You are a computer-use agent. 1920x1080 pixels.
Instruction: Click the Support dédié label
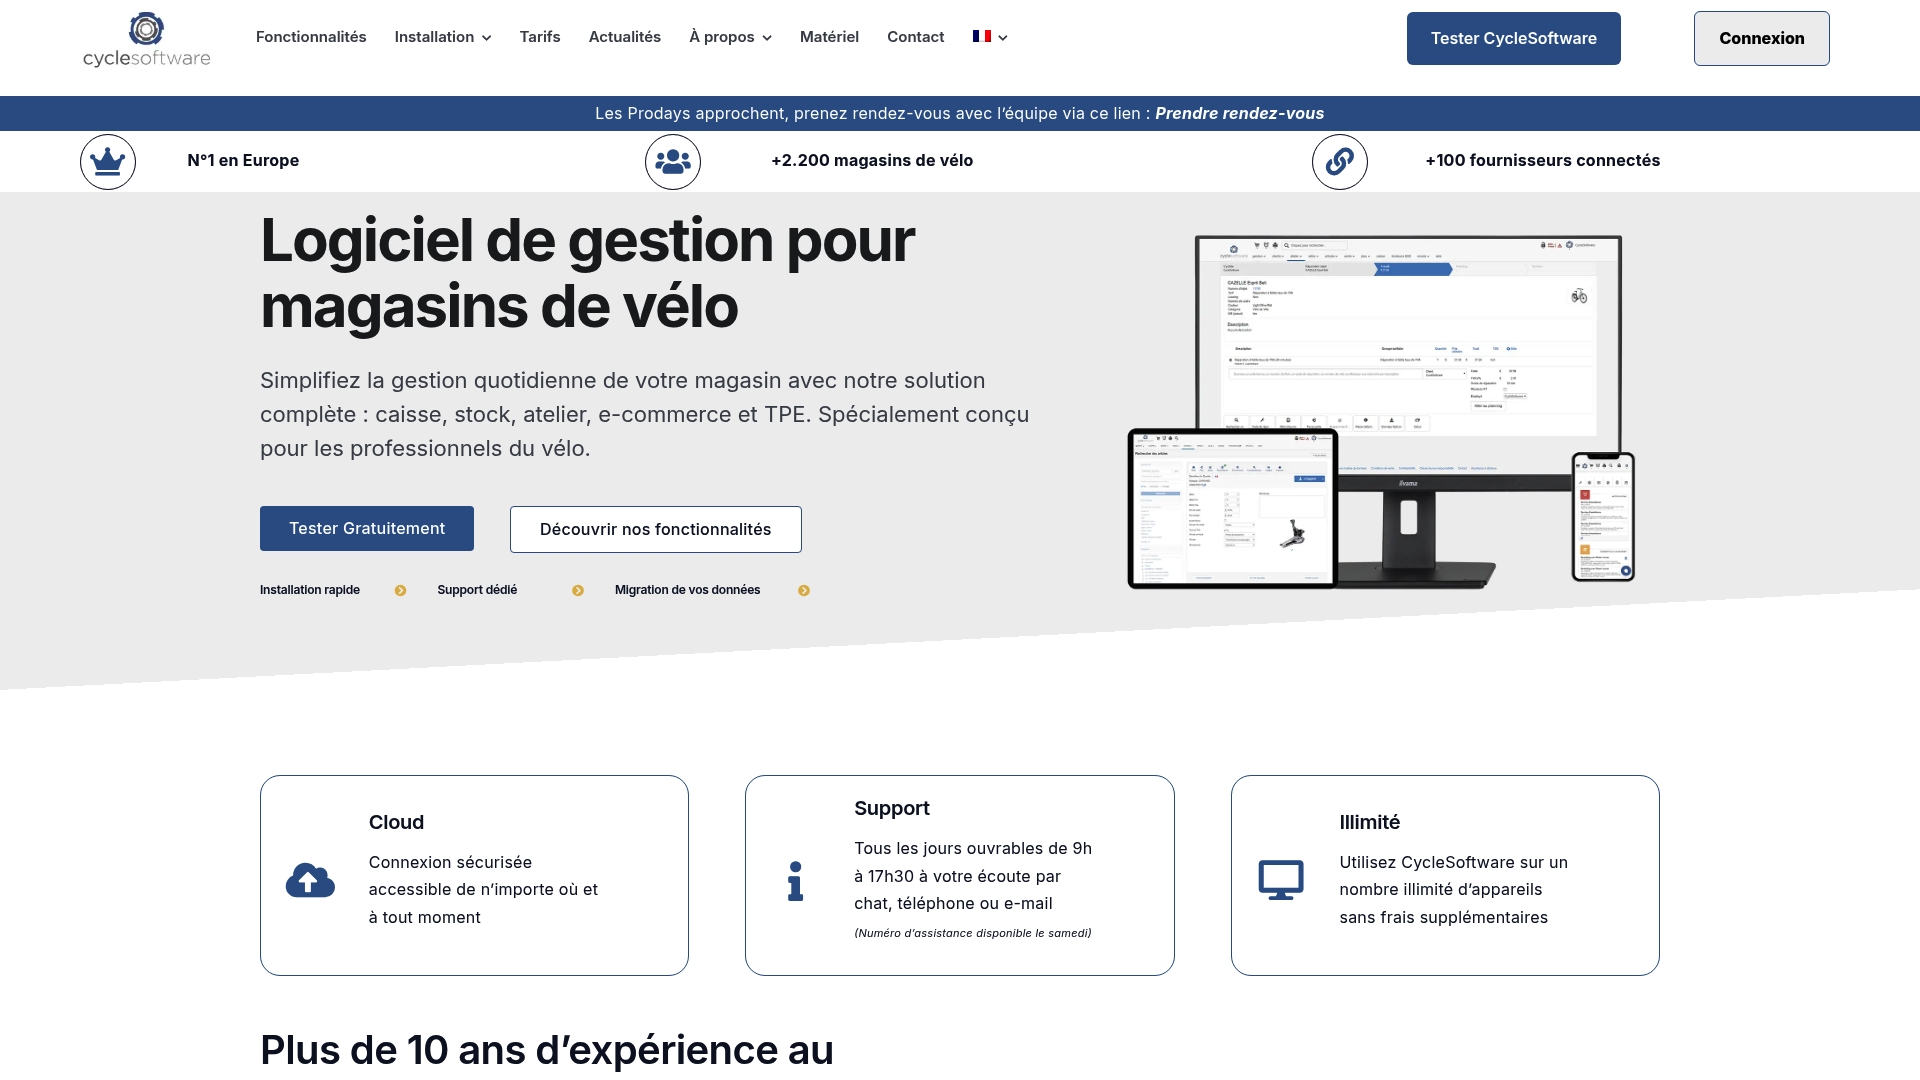pyautogui.click(x=477, y=590)
